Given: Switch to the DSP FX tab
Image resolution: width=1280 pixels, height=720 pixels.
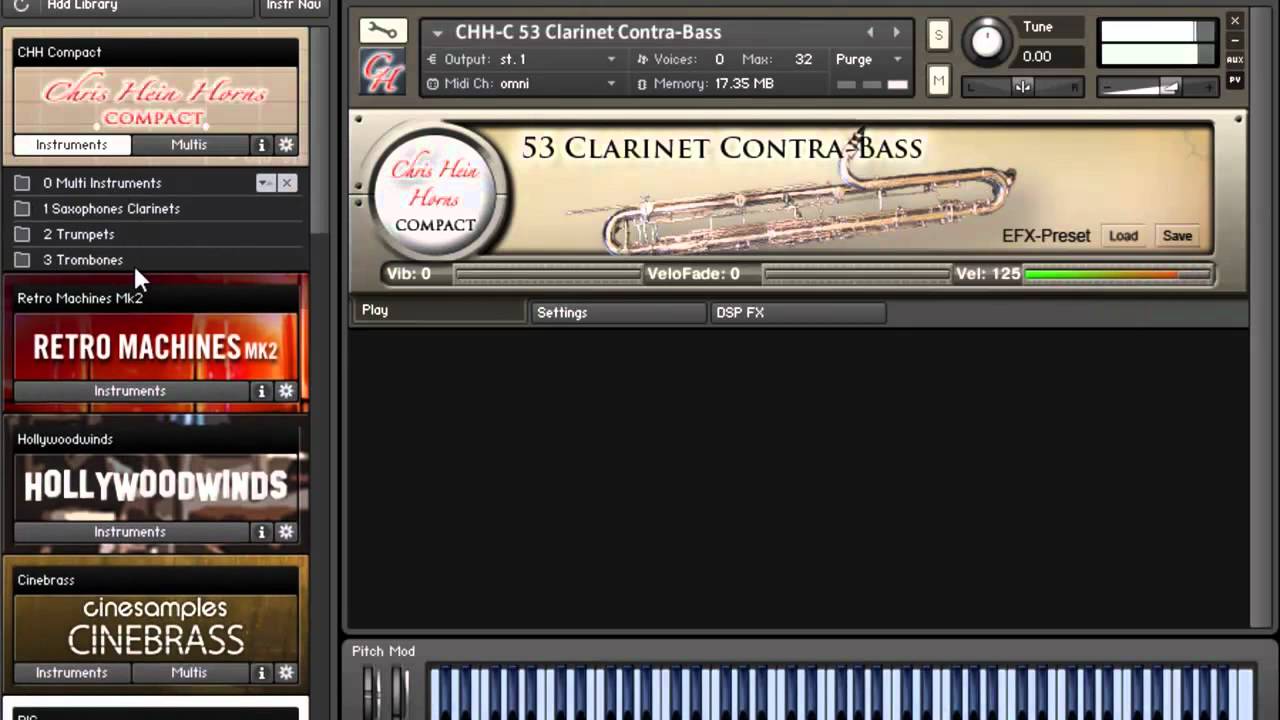Looking at the screenshot, I should point(798,313).
